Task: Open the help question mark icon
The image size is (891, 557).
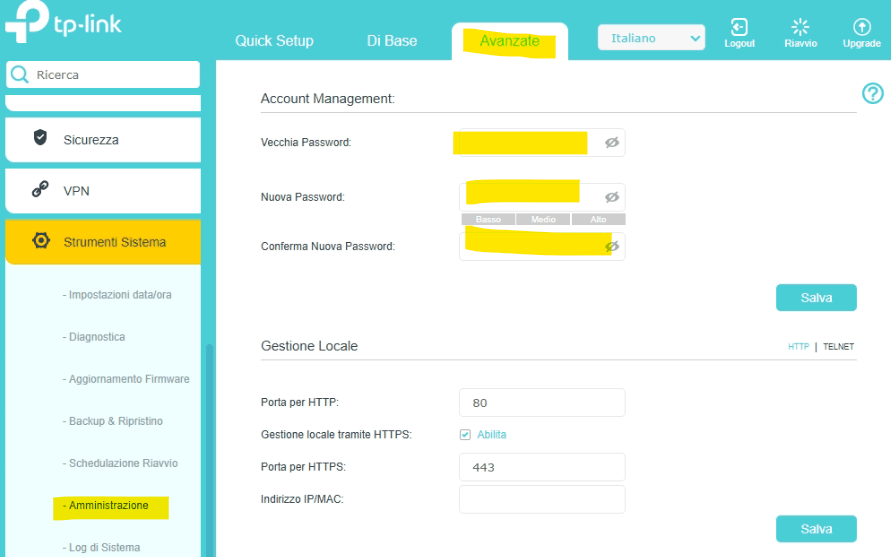Action: point(872,94)
